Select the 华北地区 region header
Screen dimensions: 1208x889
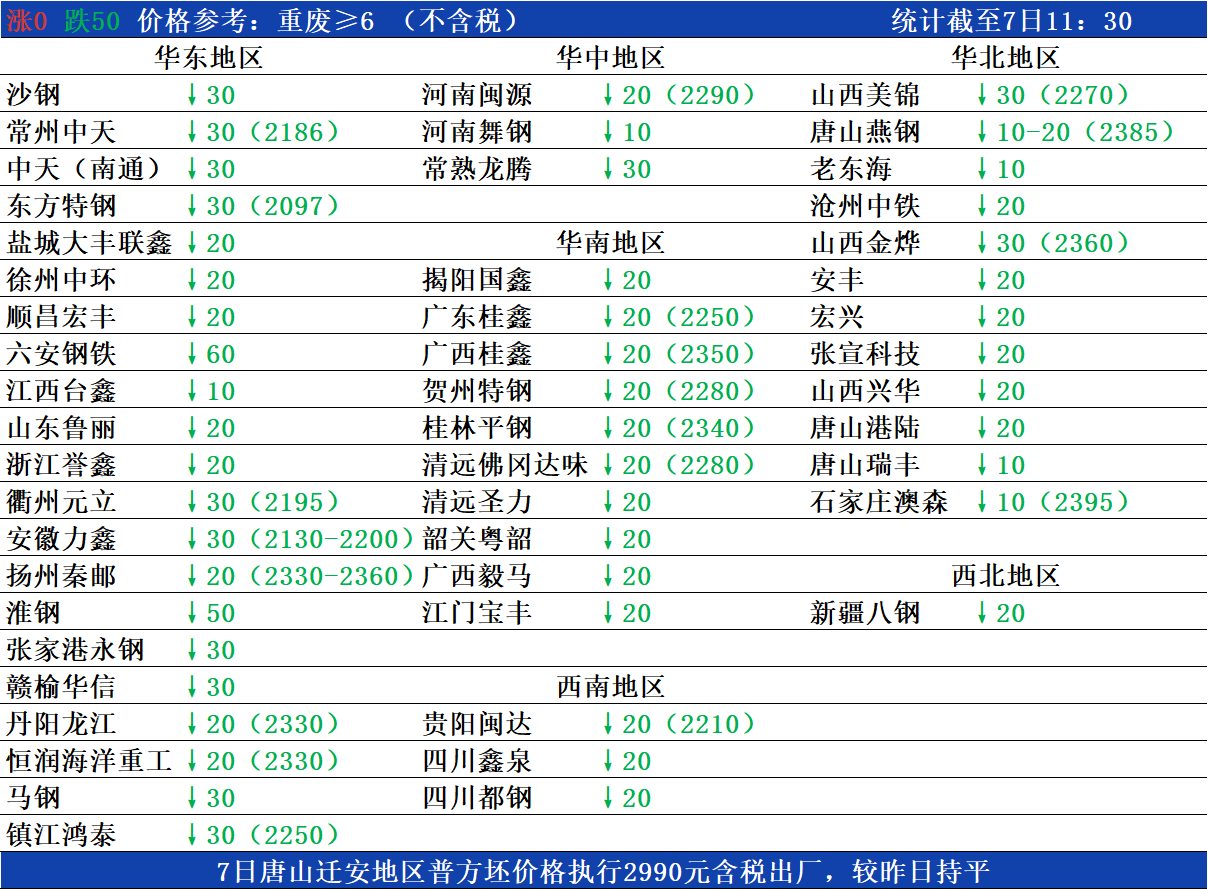(1005, 58)
